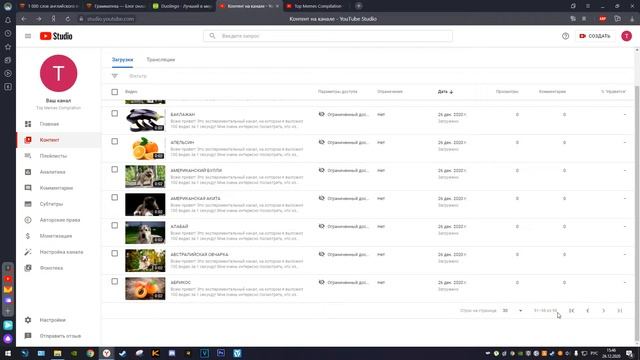
Task: Switch to the Загрузки tab
Action: pos(122,60)
